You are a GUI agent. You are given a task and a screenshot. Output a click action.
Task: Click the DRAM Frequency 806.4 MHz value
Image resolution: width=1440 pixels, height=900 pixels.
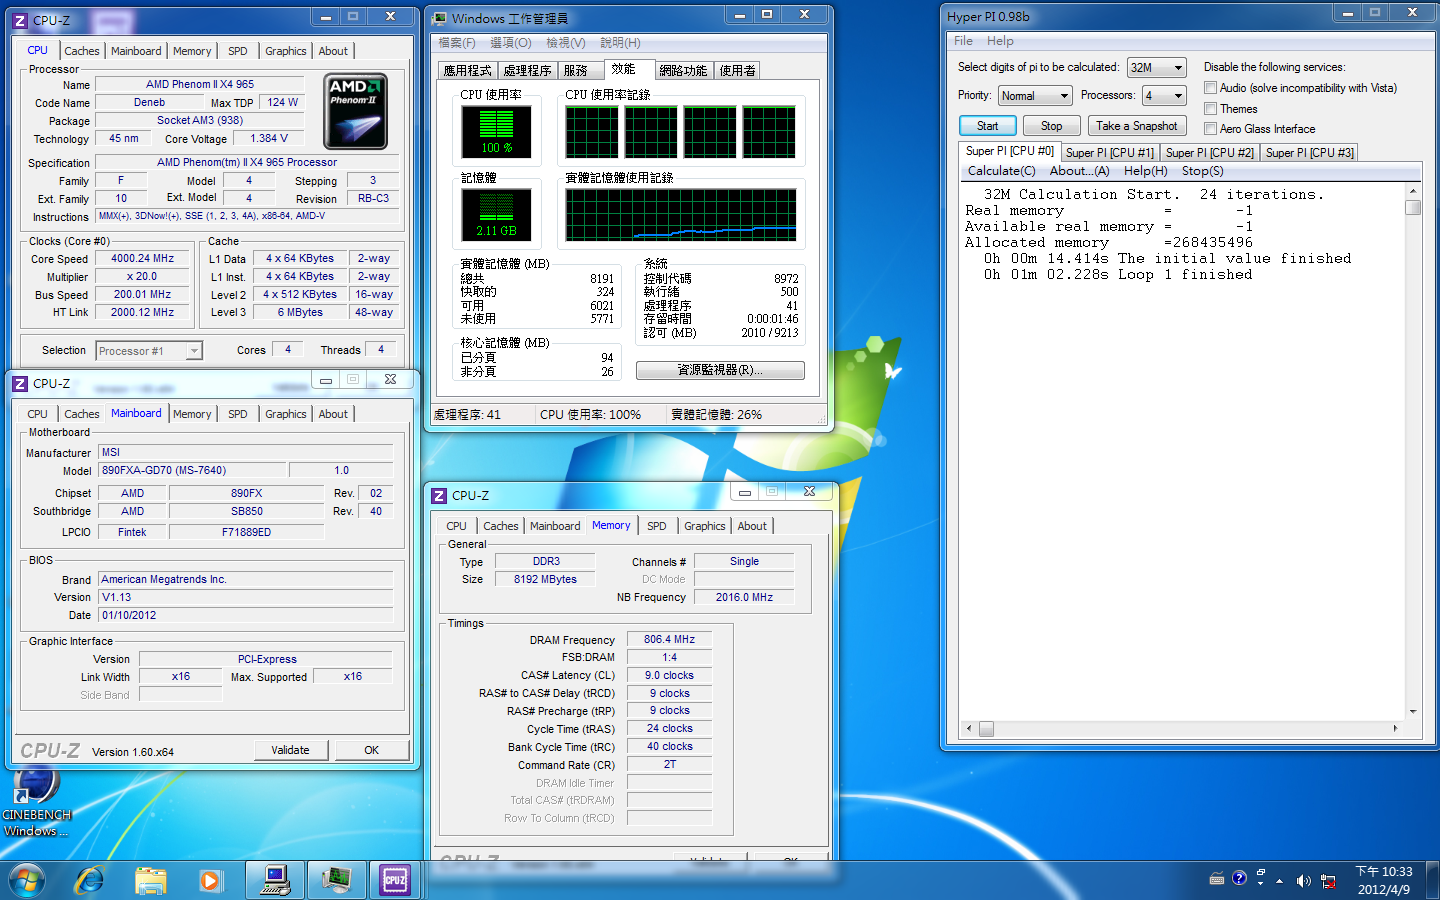[x=669, y=639]
